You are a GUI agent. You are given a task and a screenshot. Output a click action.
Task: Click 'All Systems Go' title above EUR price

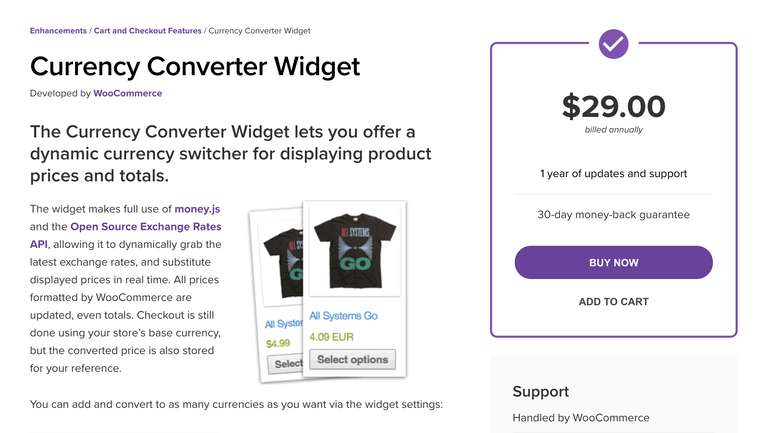click(x=336, y=316)
